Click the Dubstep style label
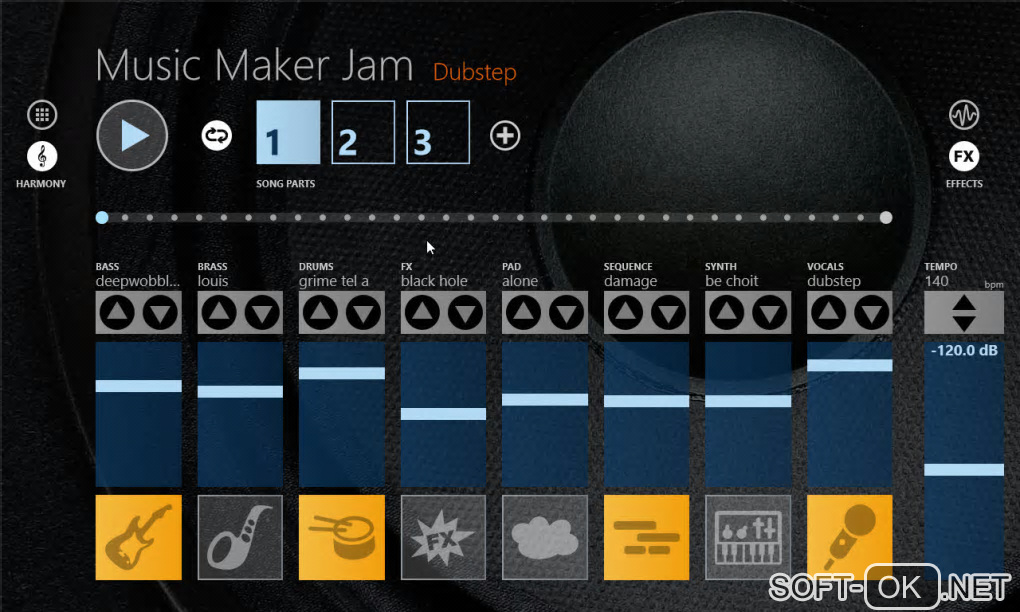 [474, 72]
